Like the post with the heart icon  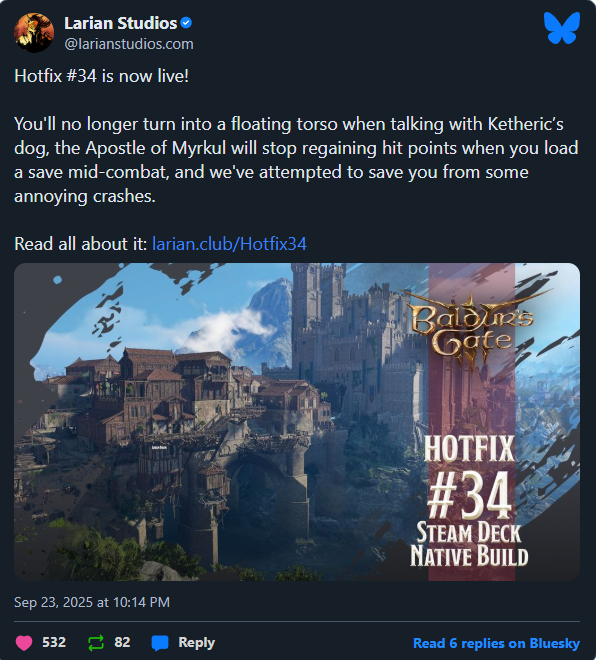point(24,643)
